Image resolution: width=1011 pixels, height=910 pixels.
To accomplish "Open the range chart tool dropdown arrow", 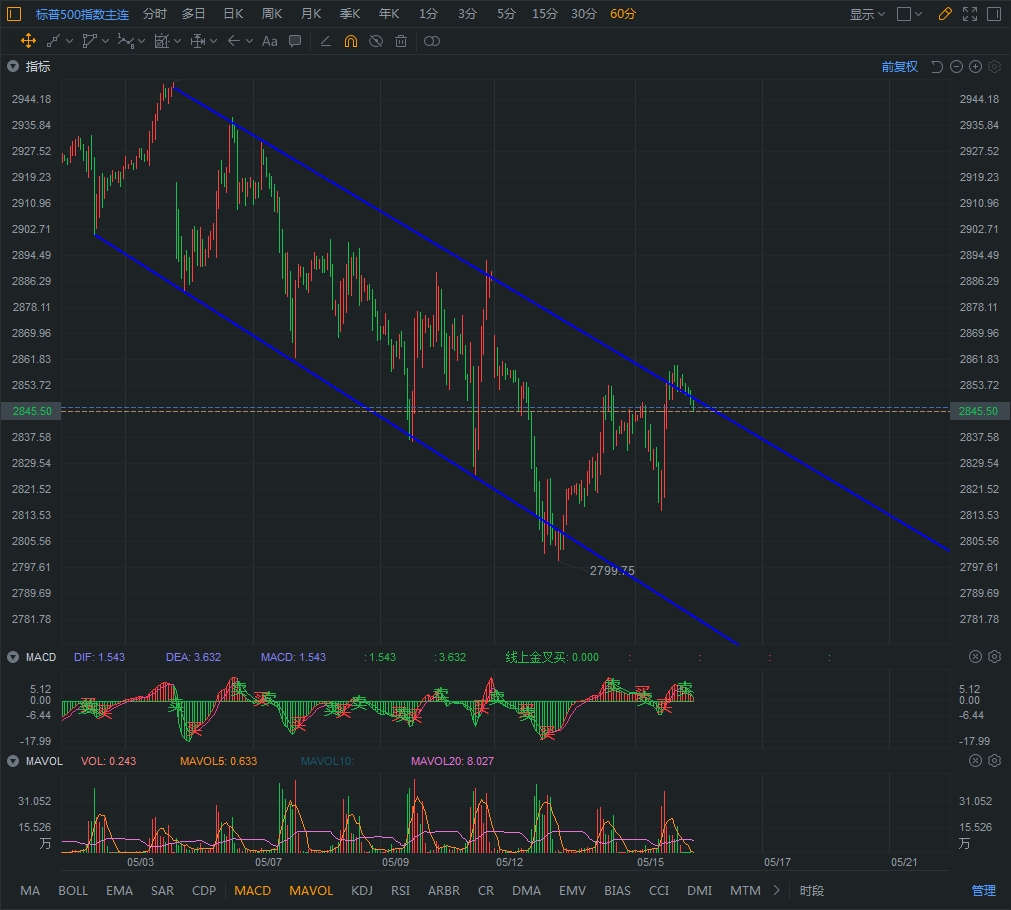I will tap(178, 41).
